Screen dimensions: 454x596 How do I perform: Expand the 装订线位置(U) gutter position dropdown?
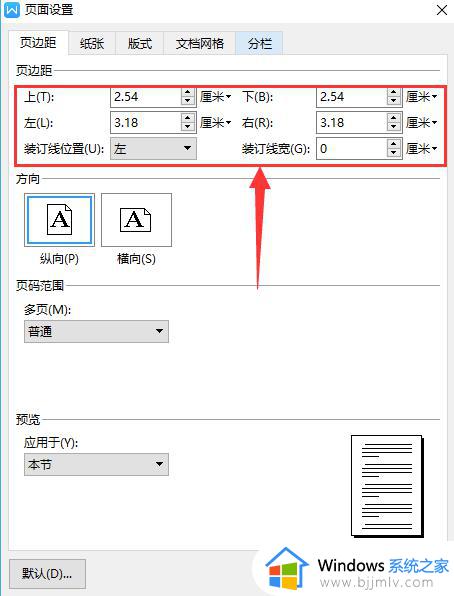pos(153,149)
